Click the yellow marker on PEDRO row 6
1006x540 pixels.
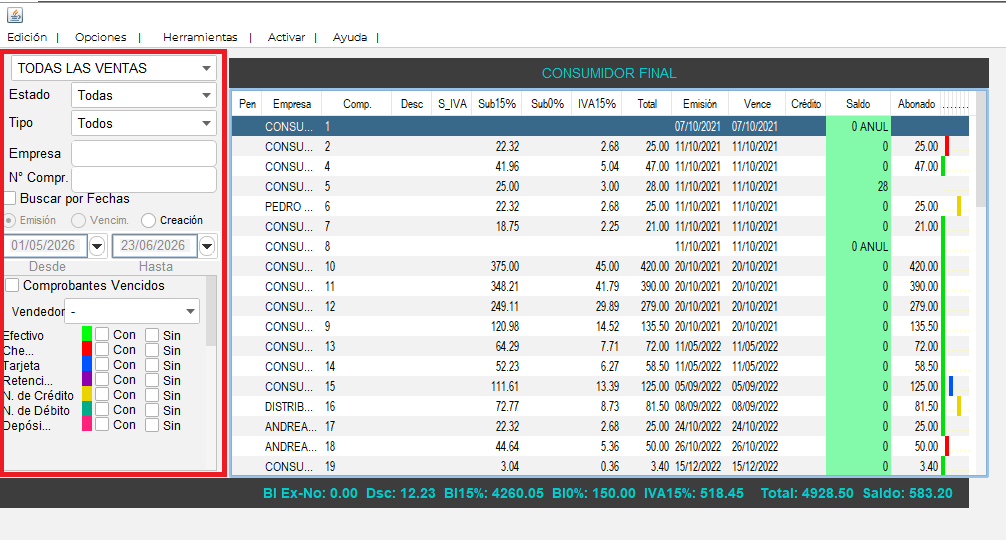pyautogui.click(x=959, y=207)
